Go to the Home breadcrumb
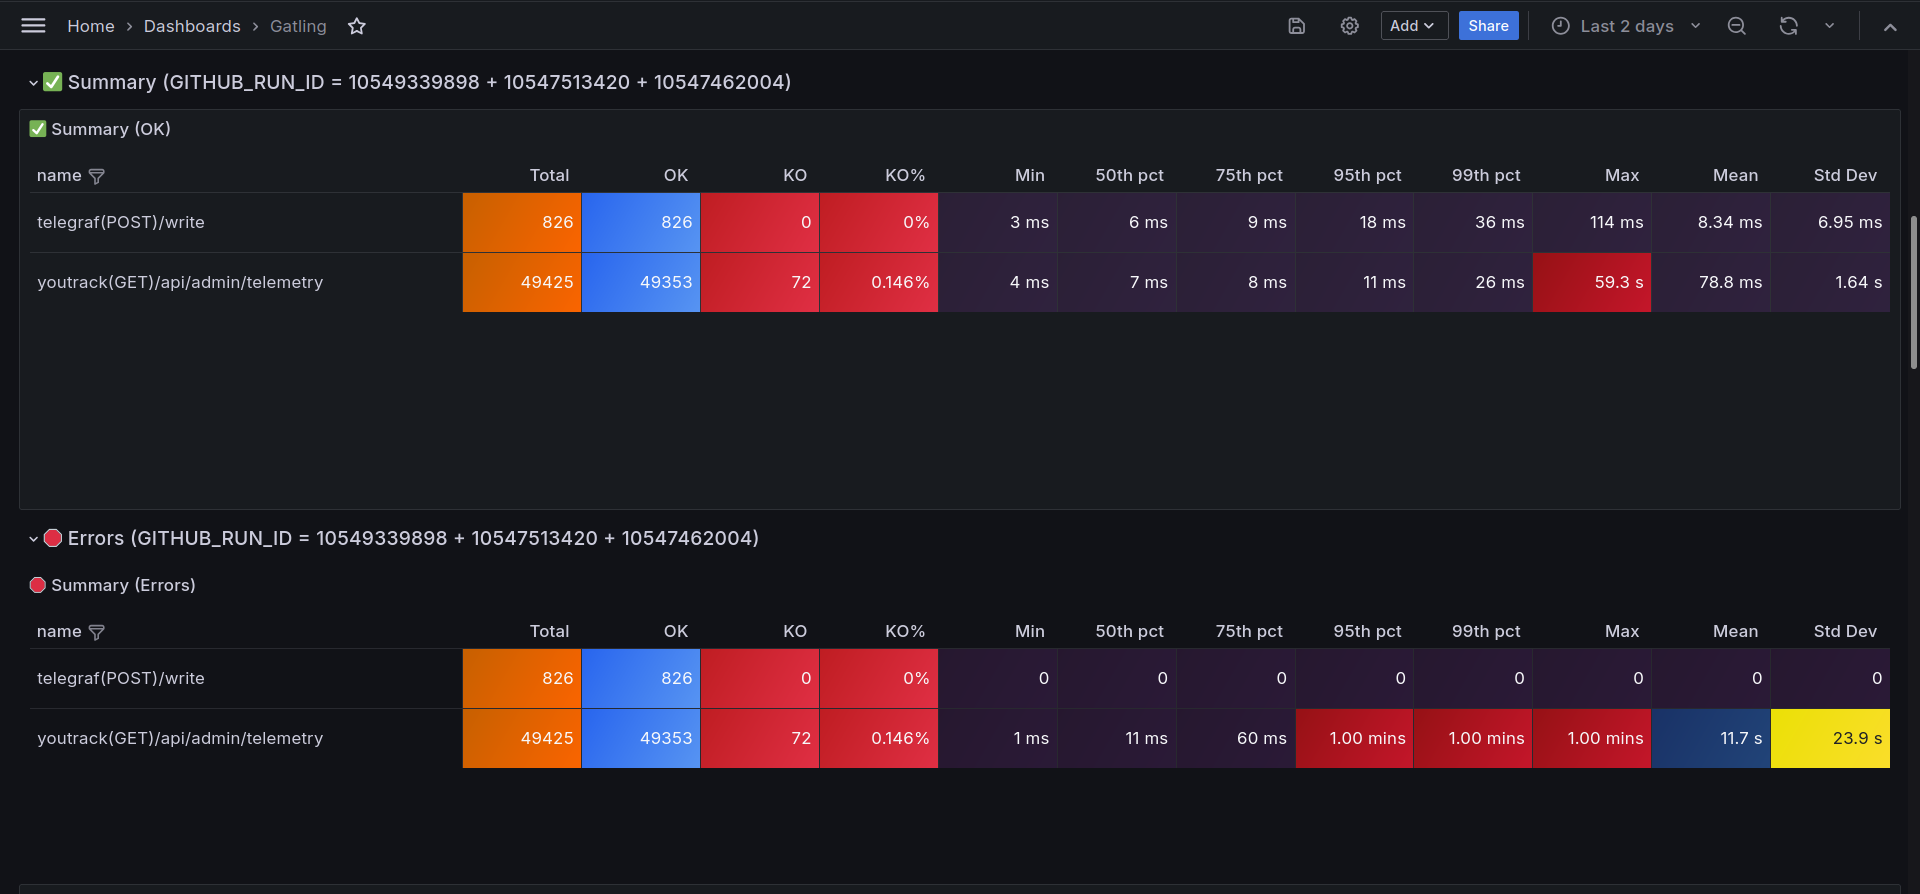1920x894 pixels. click(x=91, y=26)
